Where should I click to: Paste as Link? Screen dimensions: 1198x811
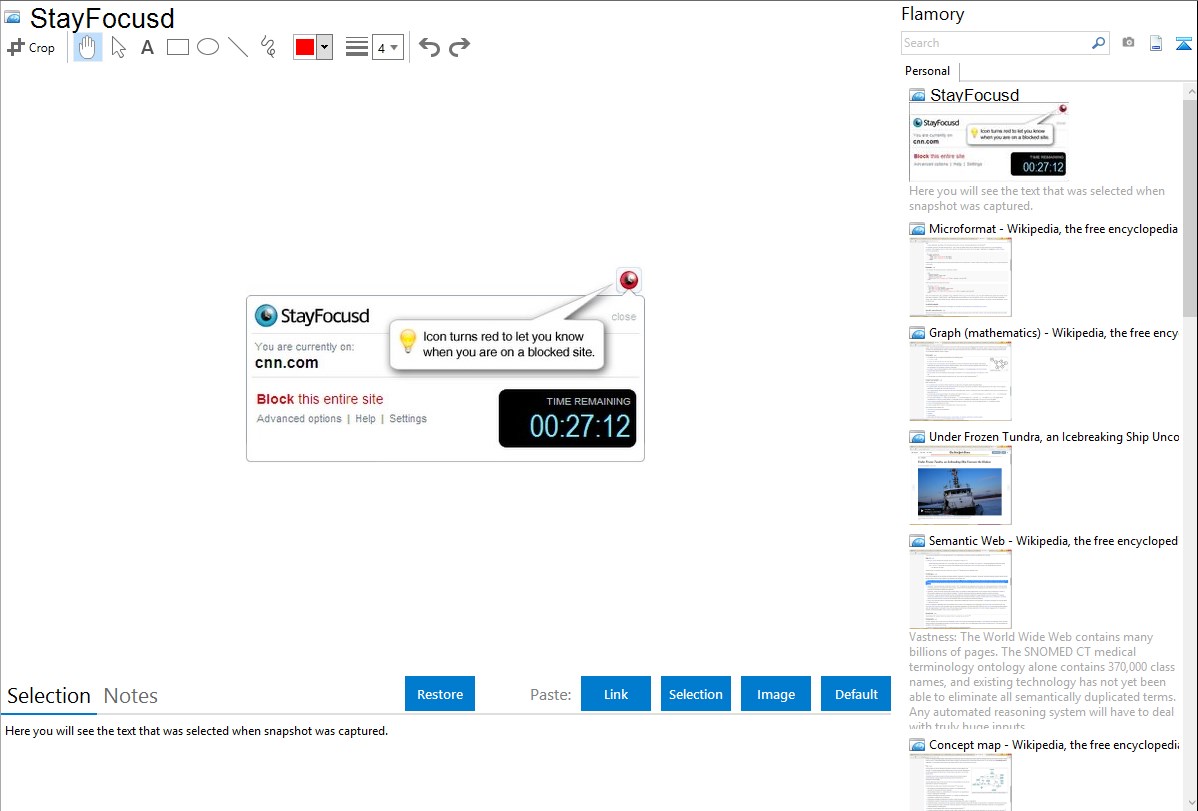click(x=616, y=694)
